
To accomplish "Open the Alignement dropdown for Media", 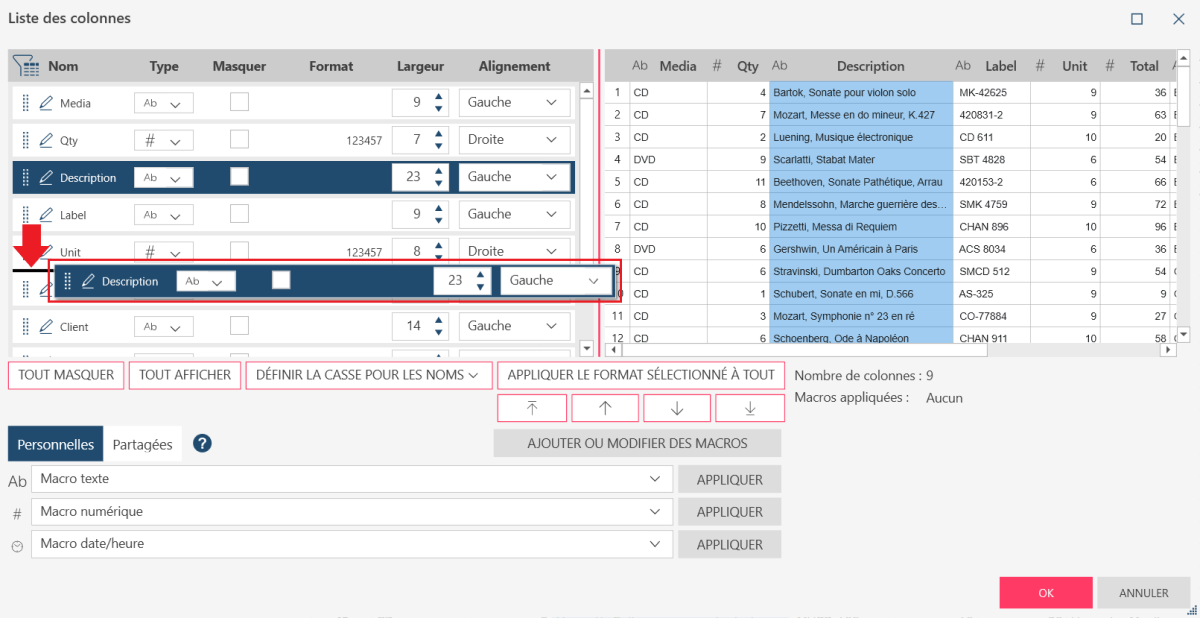I will 514,102.
